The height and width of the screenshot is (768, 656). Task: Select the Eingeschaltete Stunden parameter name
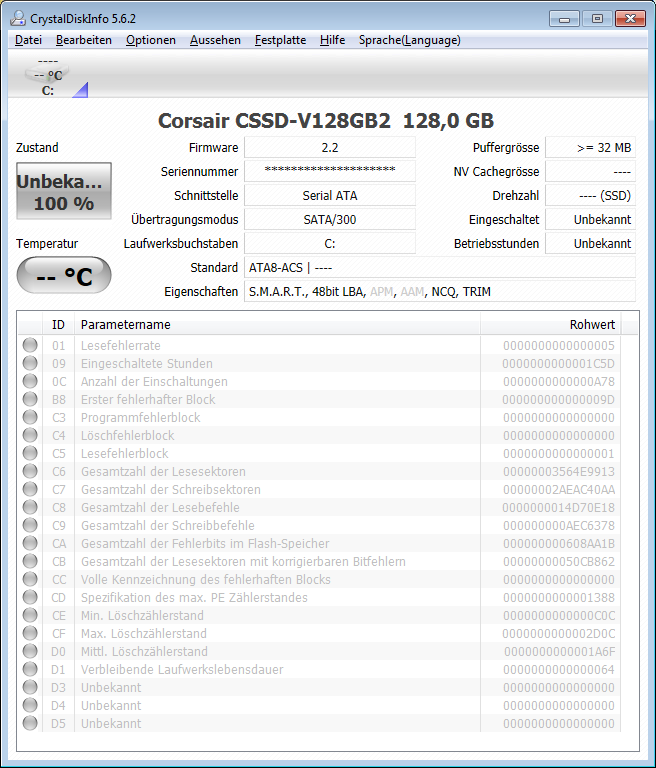click(146, 364)
